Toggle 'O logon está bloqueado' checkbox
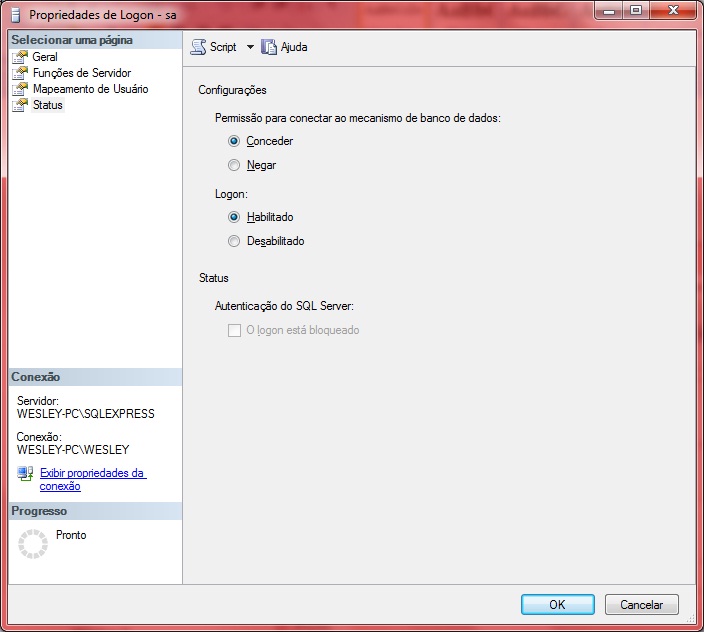The height and width of the screenshot is (632, 704). (x=234, y=330)
